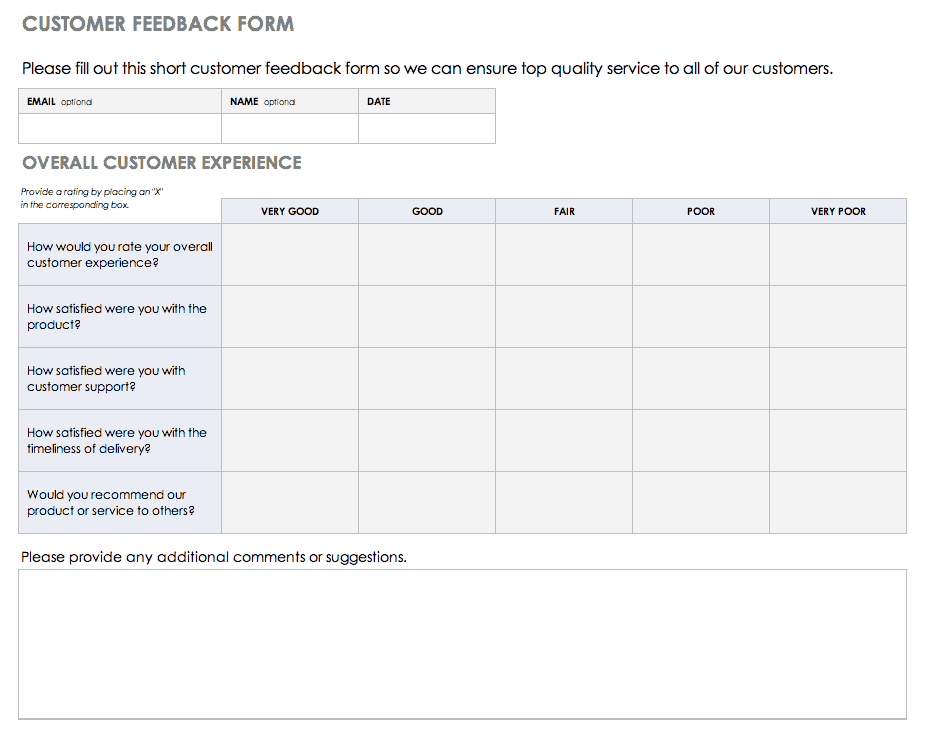Mark Good for overall customer experience
Viewport: 925px width, 749px height.
tap(427, 255)
